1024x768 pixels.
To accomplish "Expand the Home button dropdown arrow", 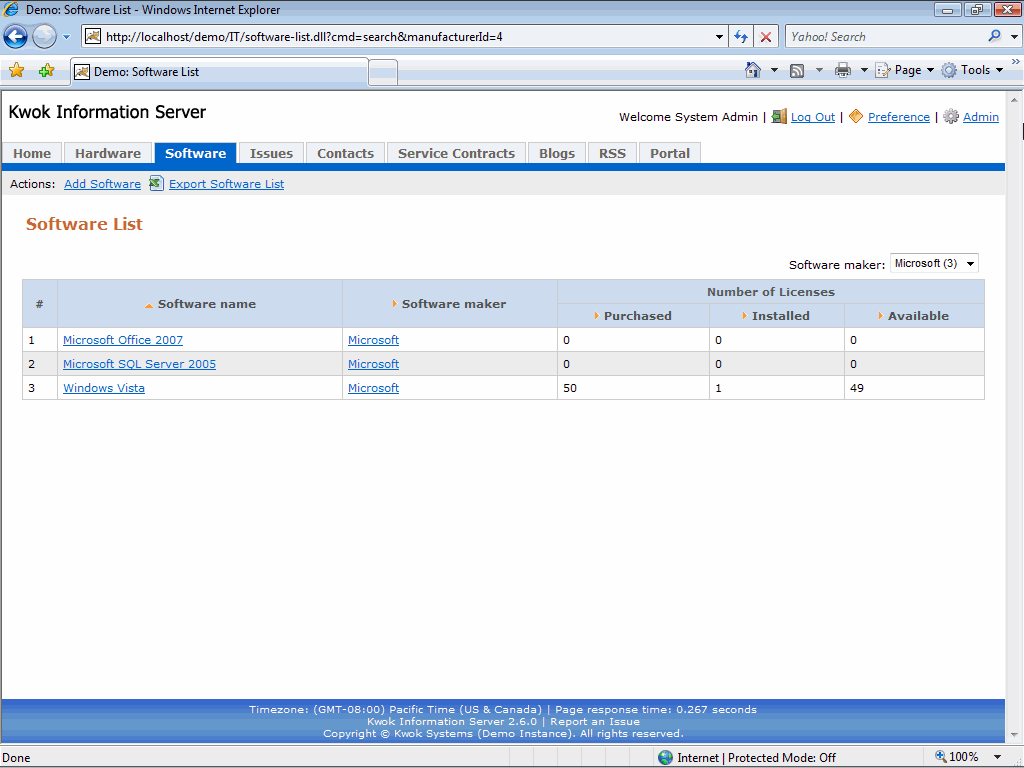I will click(775, 70).
